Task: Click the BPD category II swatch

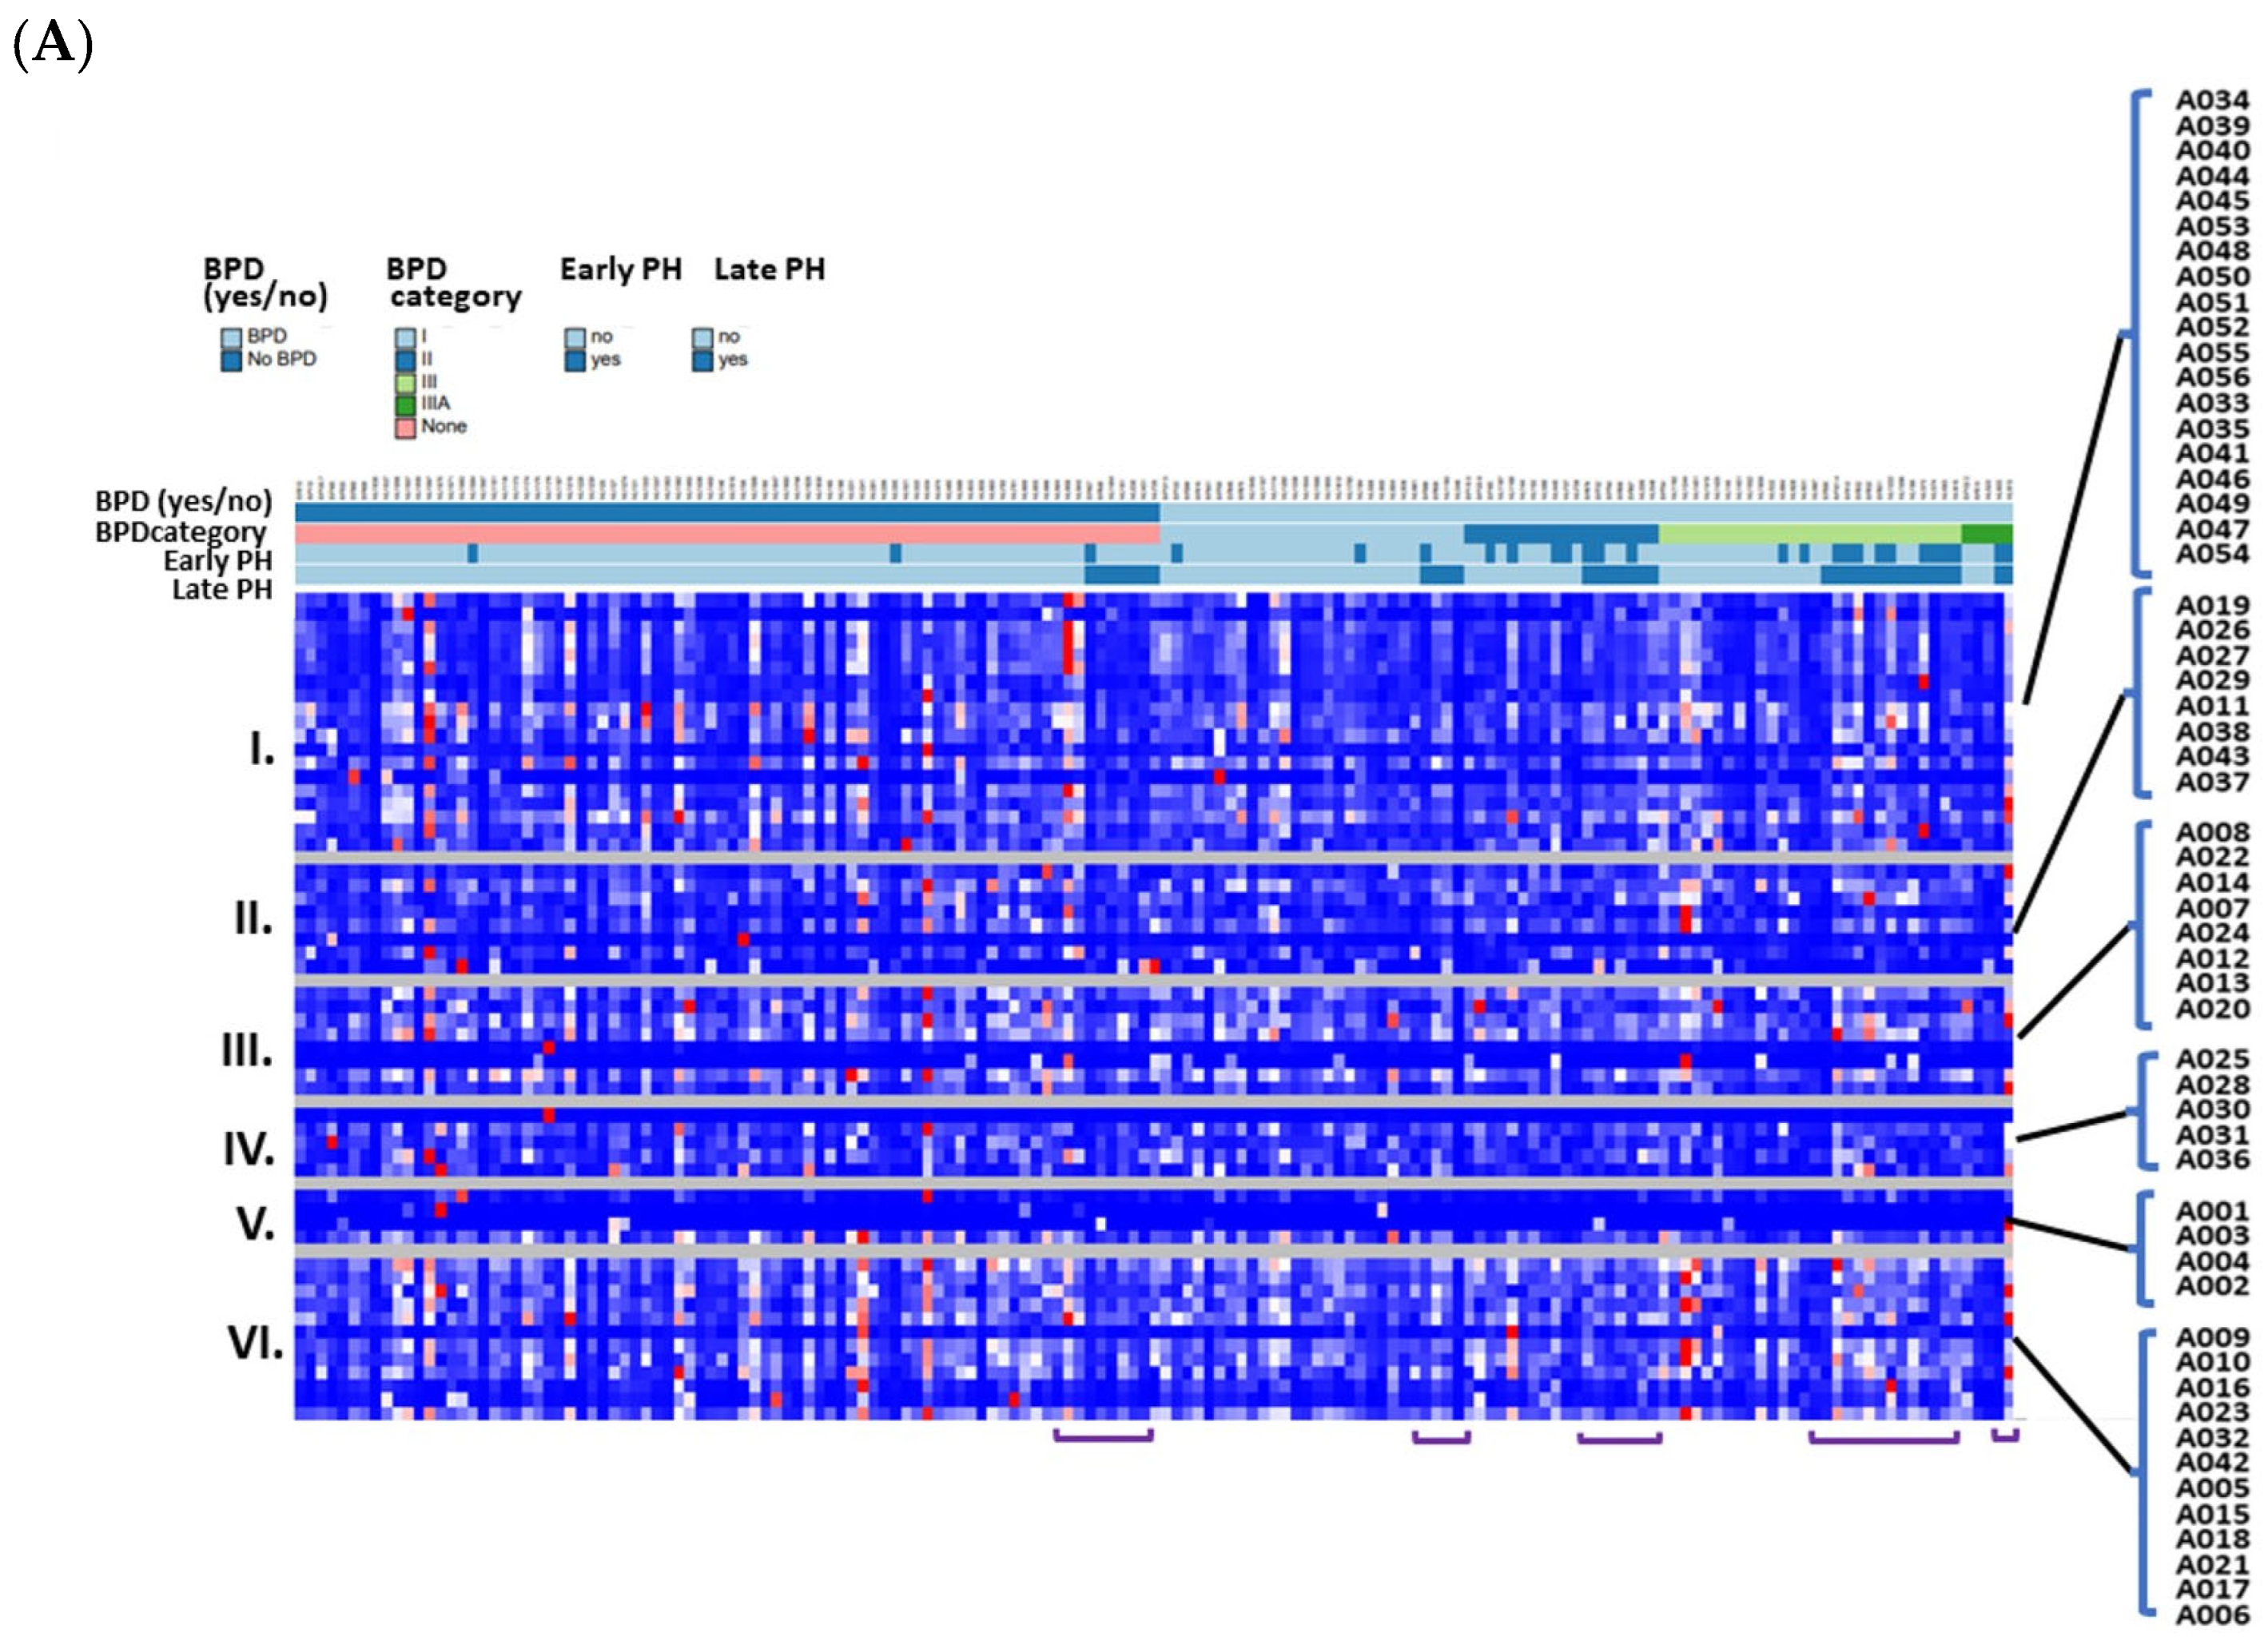Action: pyautogui.click(x=405, y=360)
